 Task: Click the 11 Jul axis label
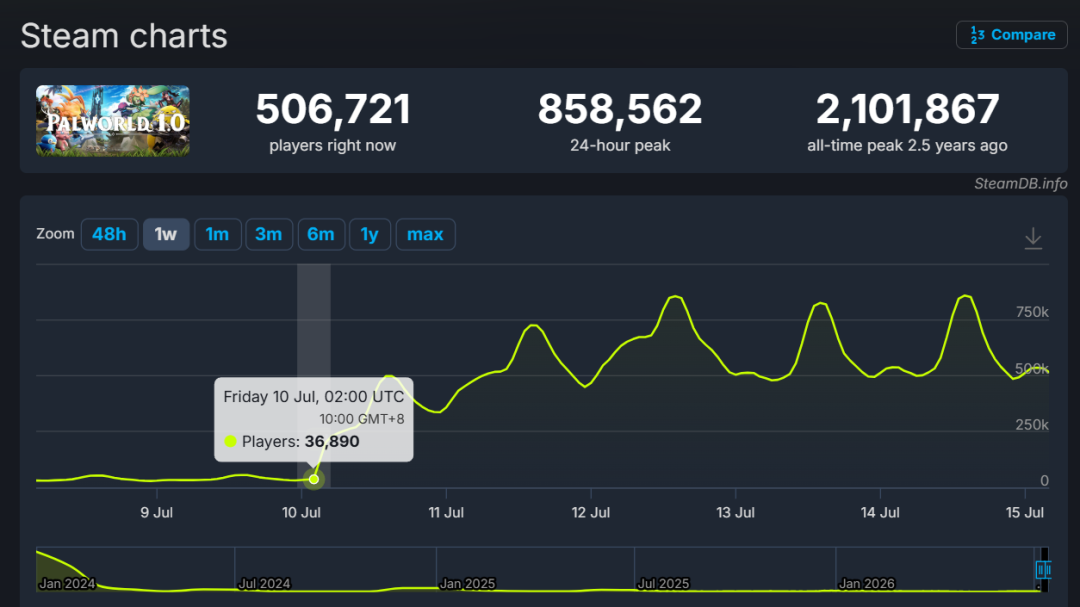(x=446, y=513)
